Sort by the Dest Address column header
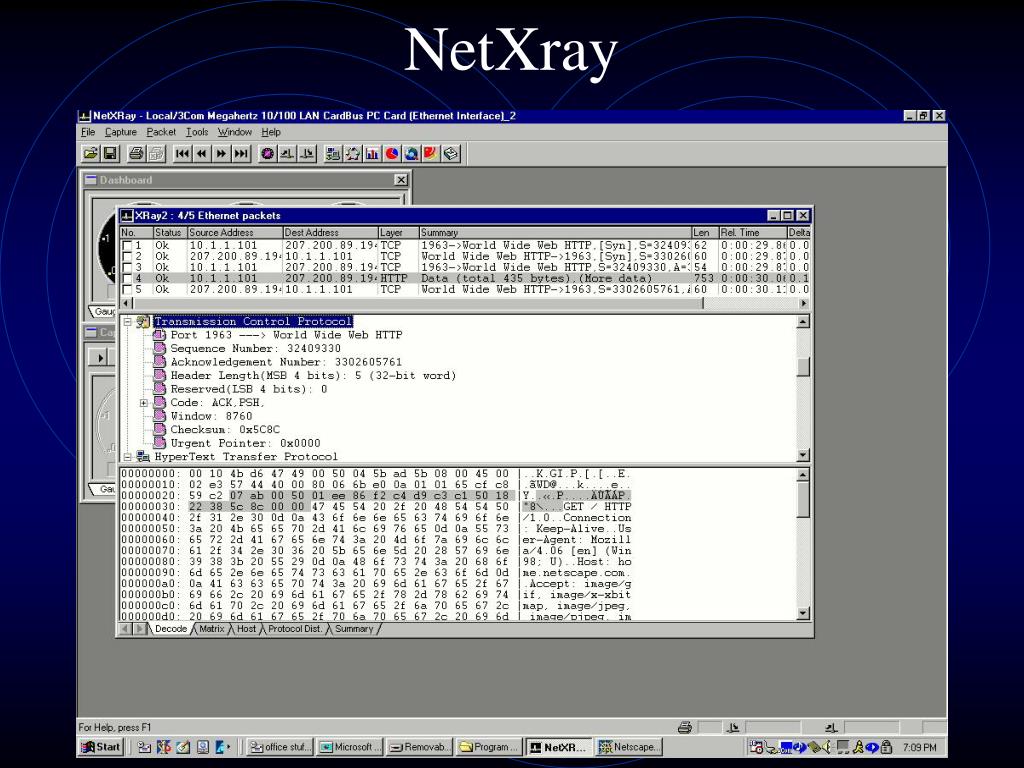This screenshot has width=1024, height=768. click(x=330, y=232)
